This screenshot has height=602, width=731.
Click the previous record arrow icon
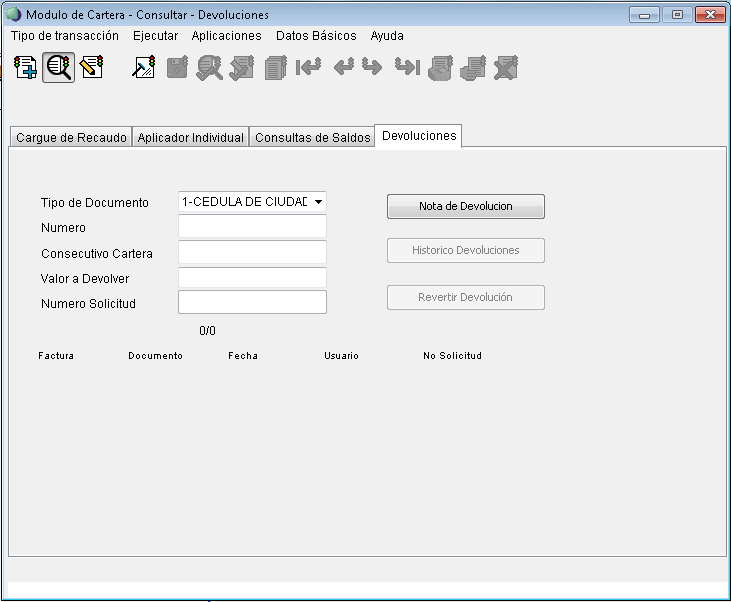(343, 68)
